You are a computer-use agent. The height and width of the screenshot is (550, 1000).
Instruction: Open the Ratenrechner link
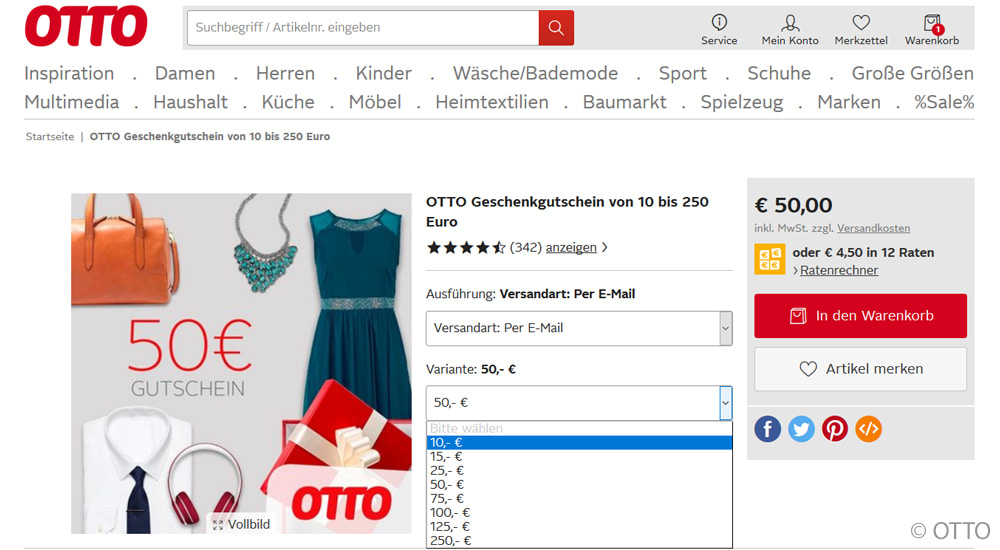(839, 271)
